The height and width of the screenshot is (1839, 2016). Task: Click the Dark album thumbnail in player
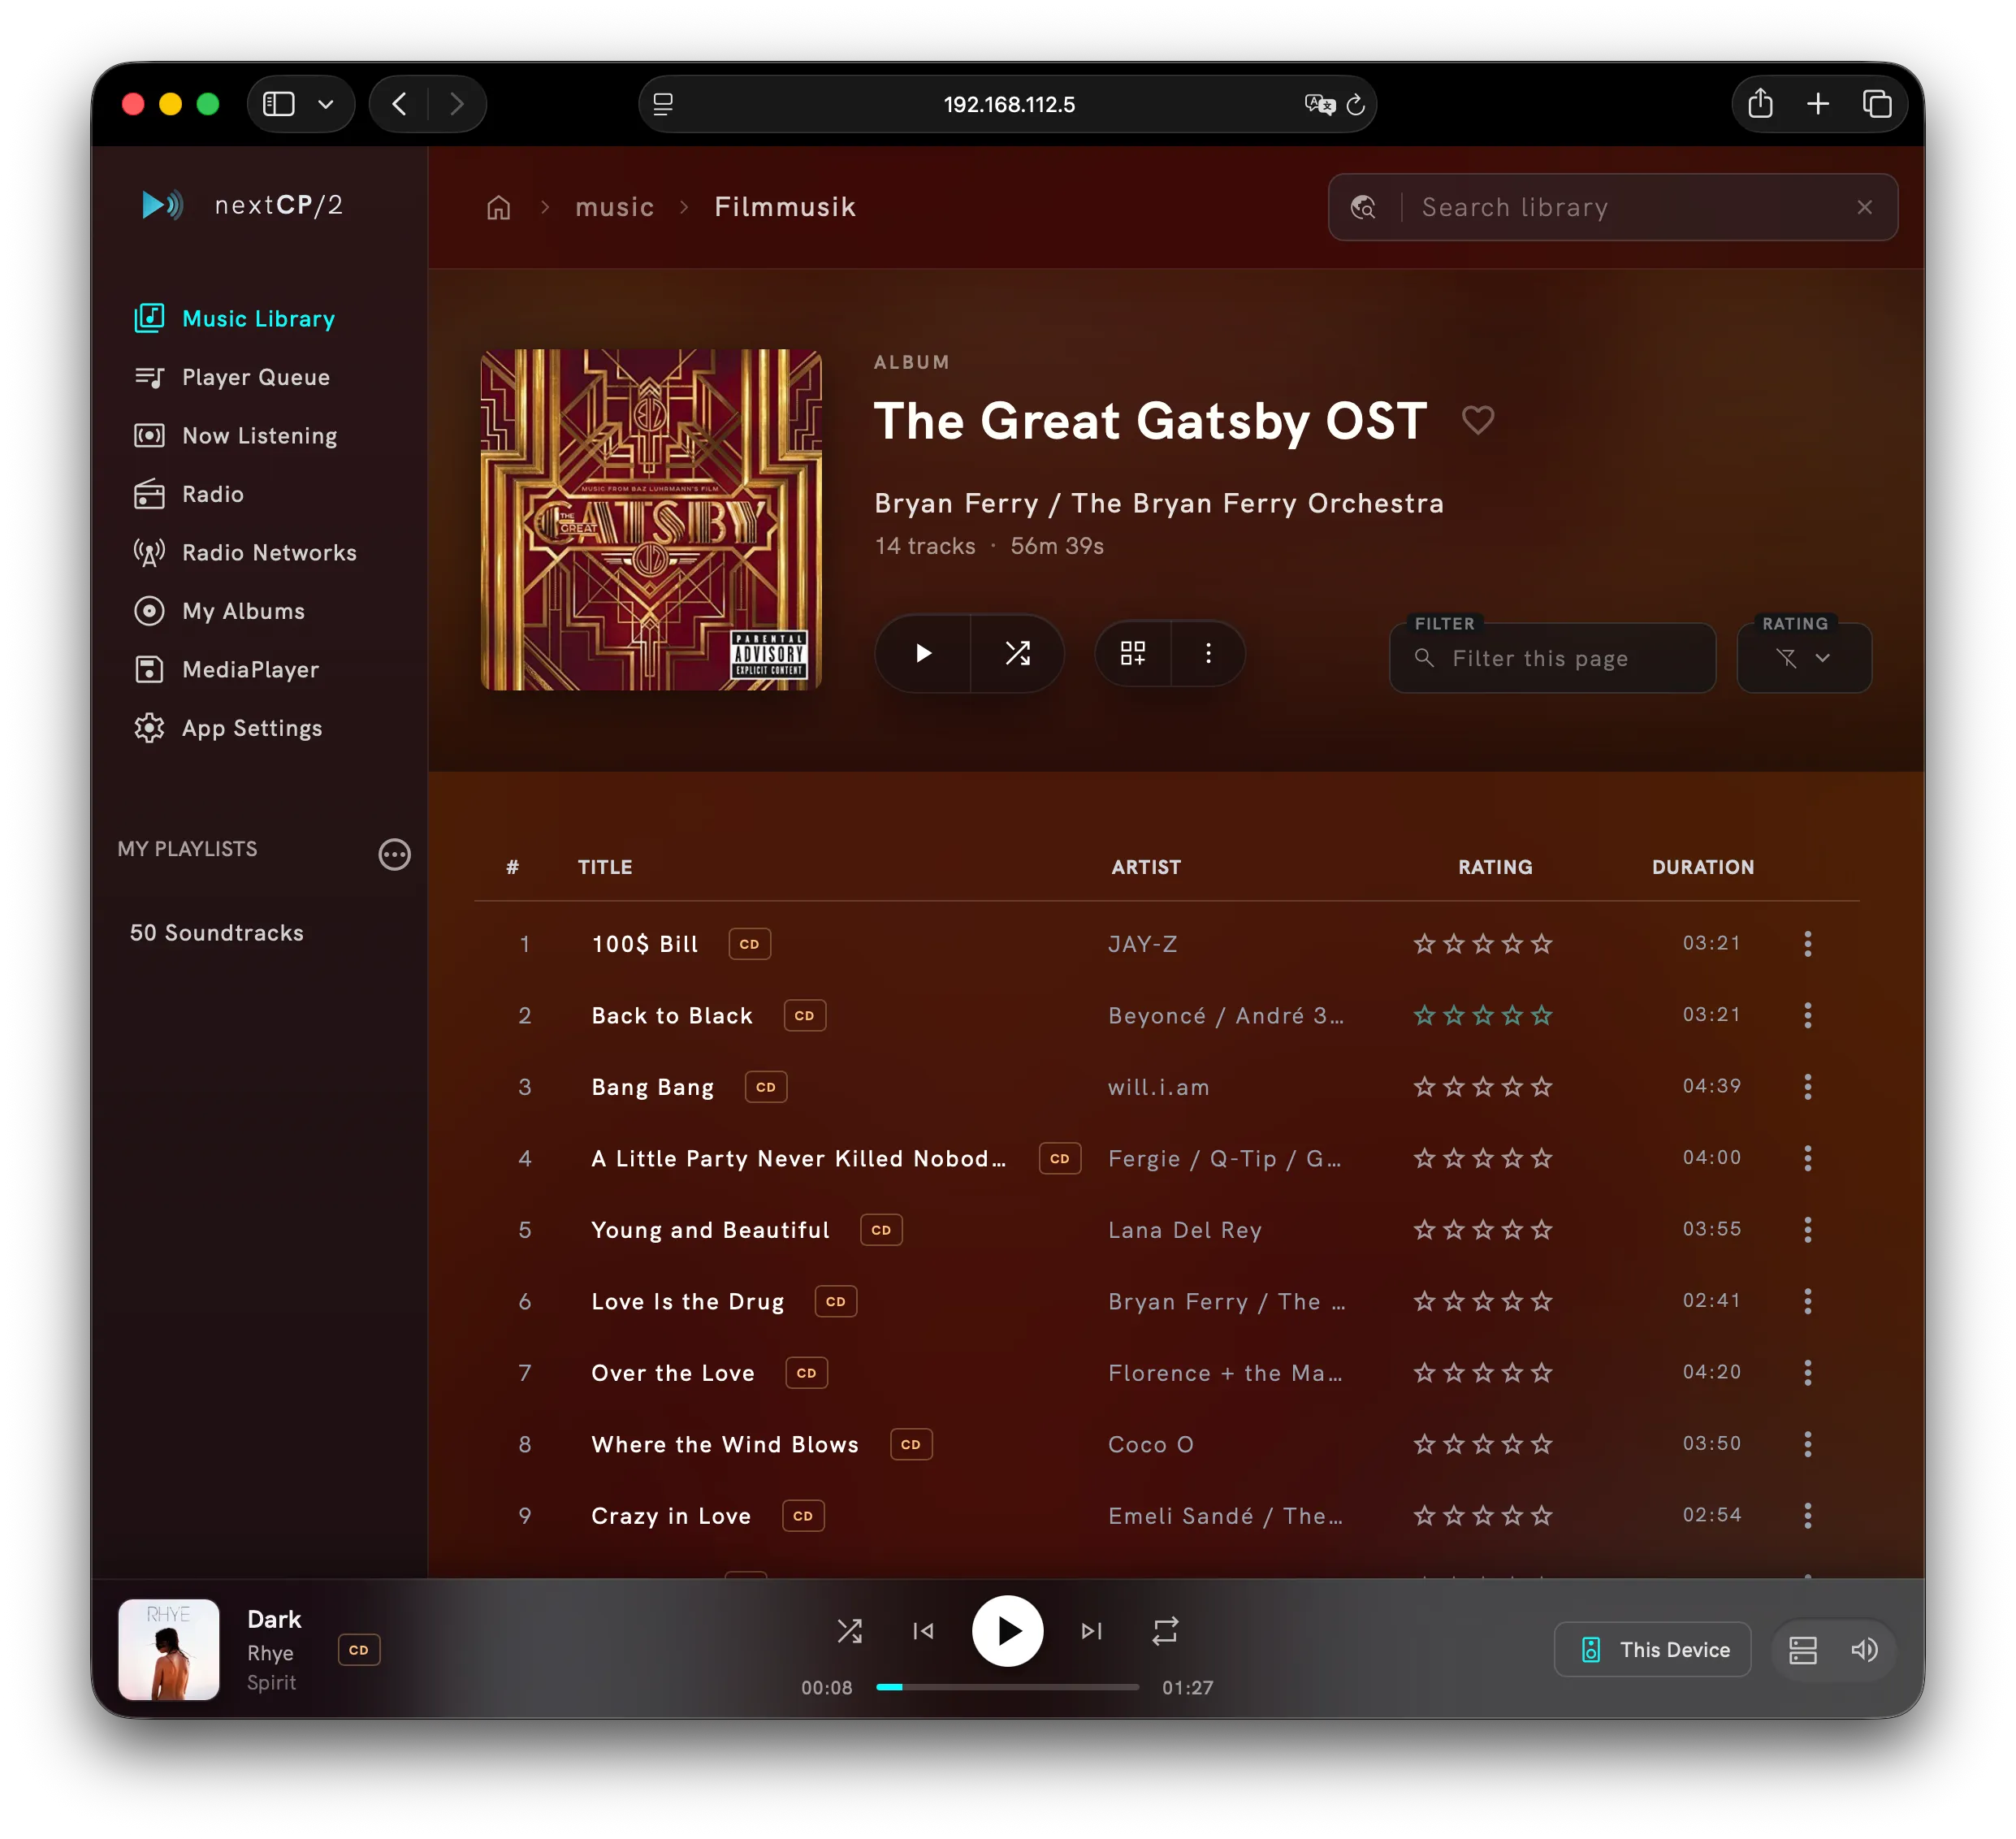[169, 1649]
